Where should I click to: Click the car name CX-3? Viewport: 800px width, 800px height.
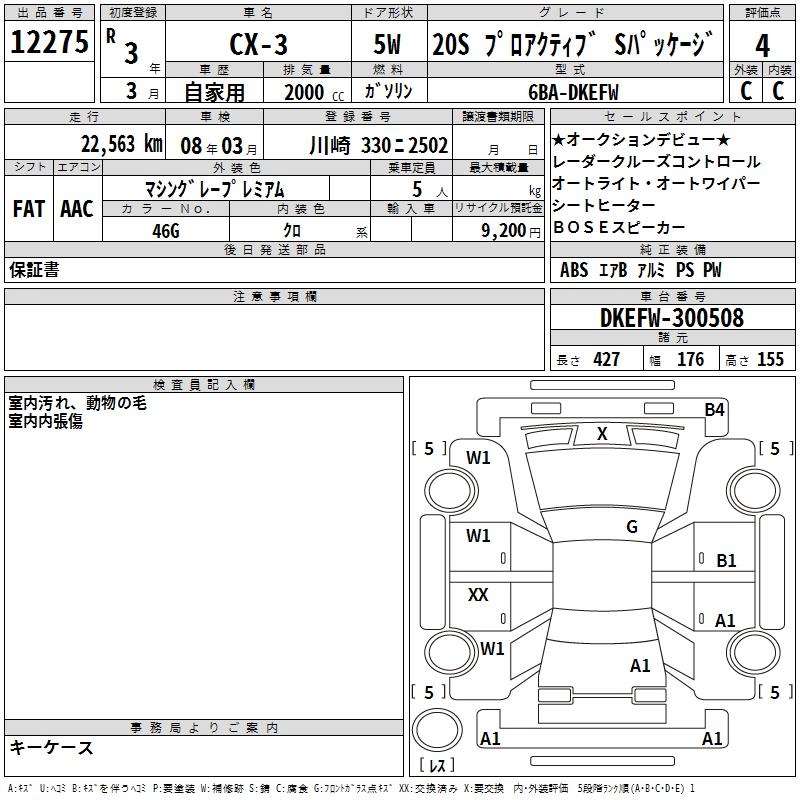pos(258,44)
